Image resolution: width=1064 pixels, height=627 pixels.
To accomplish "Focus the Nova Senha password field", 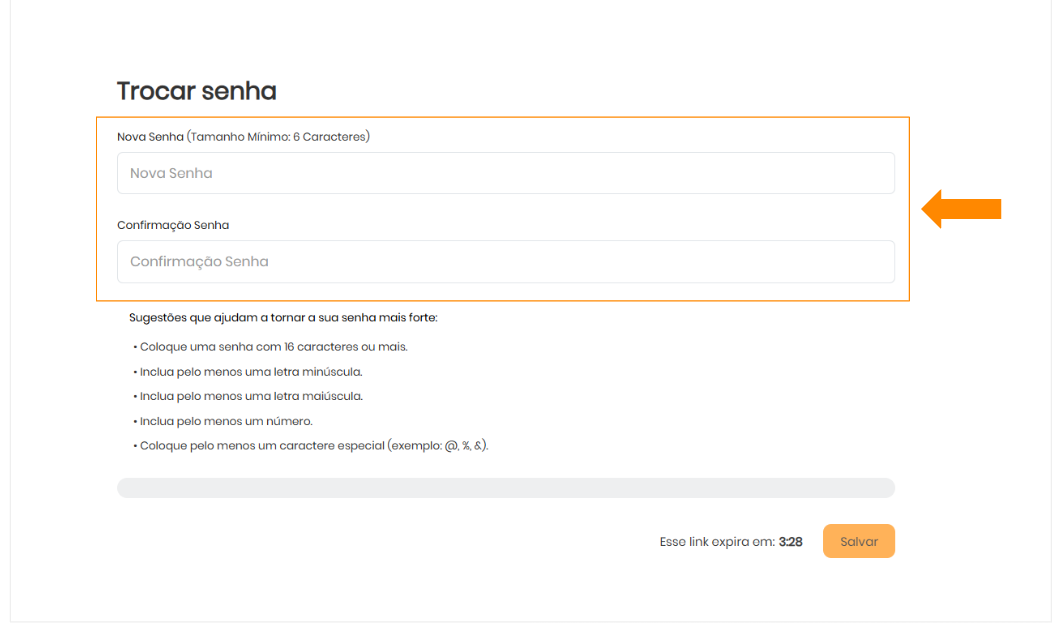I will point(505,173).
